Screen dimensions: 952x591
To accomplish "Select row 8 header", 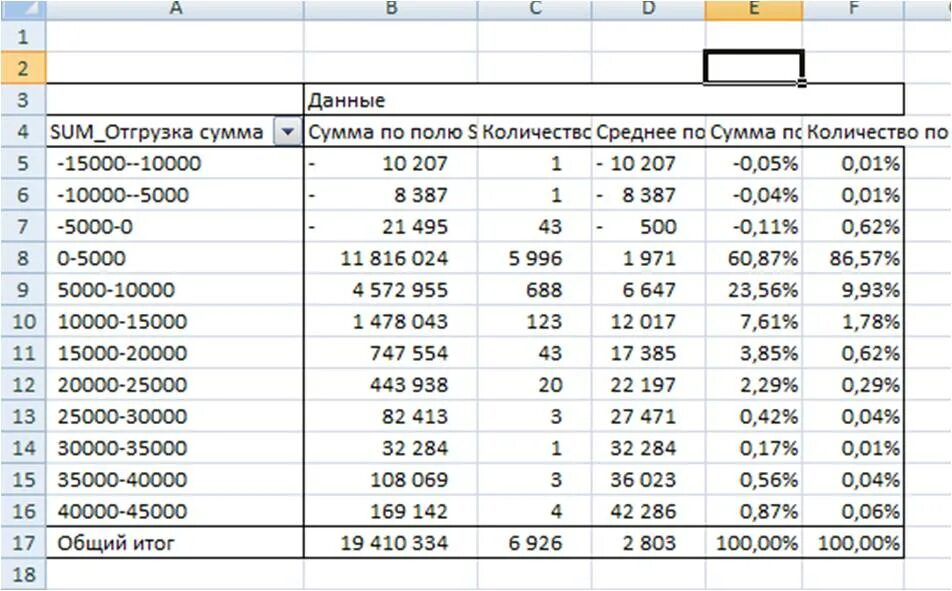I will [23, 258].
